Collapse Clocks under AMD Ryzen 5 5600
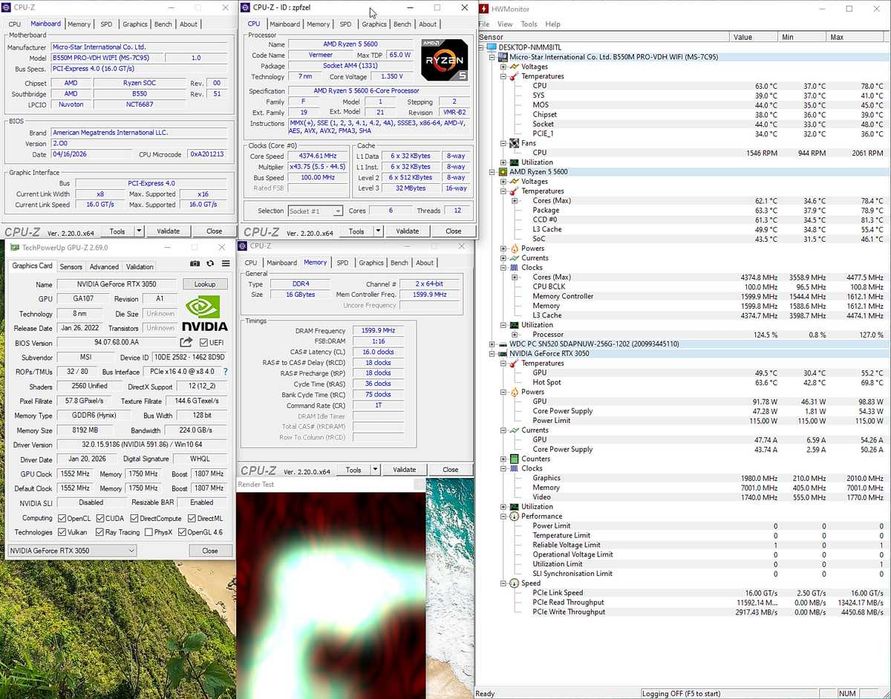Screen dimensions: 891x699 (x=503, y=268)
